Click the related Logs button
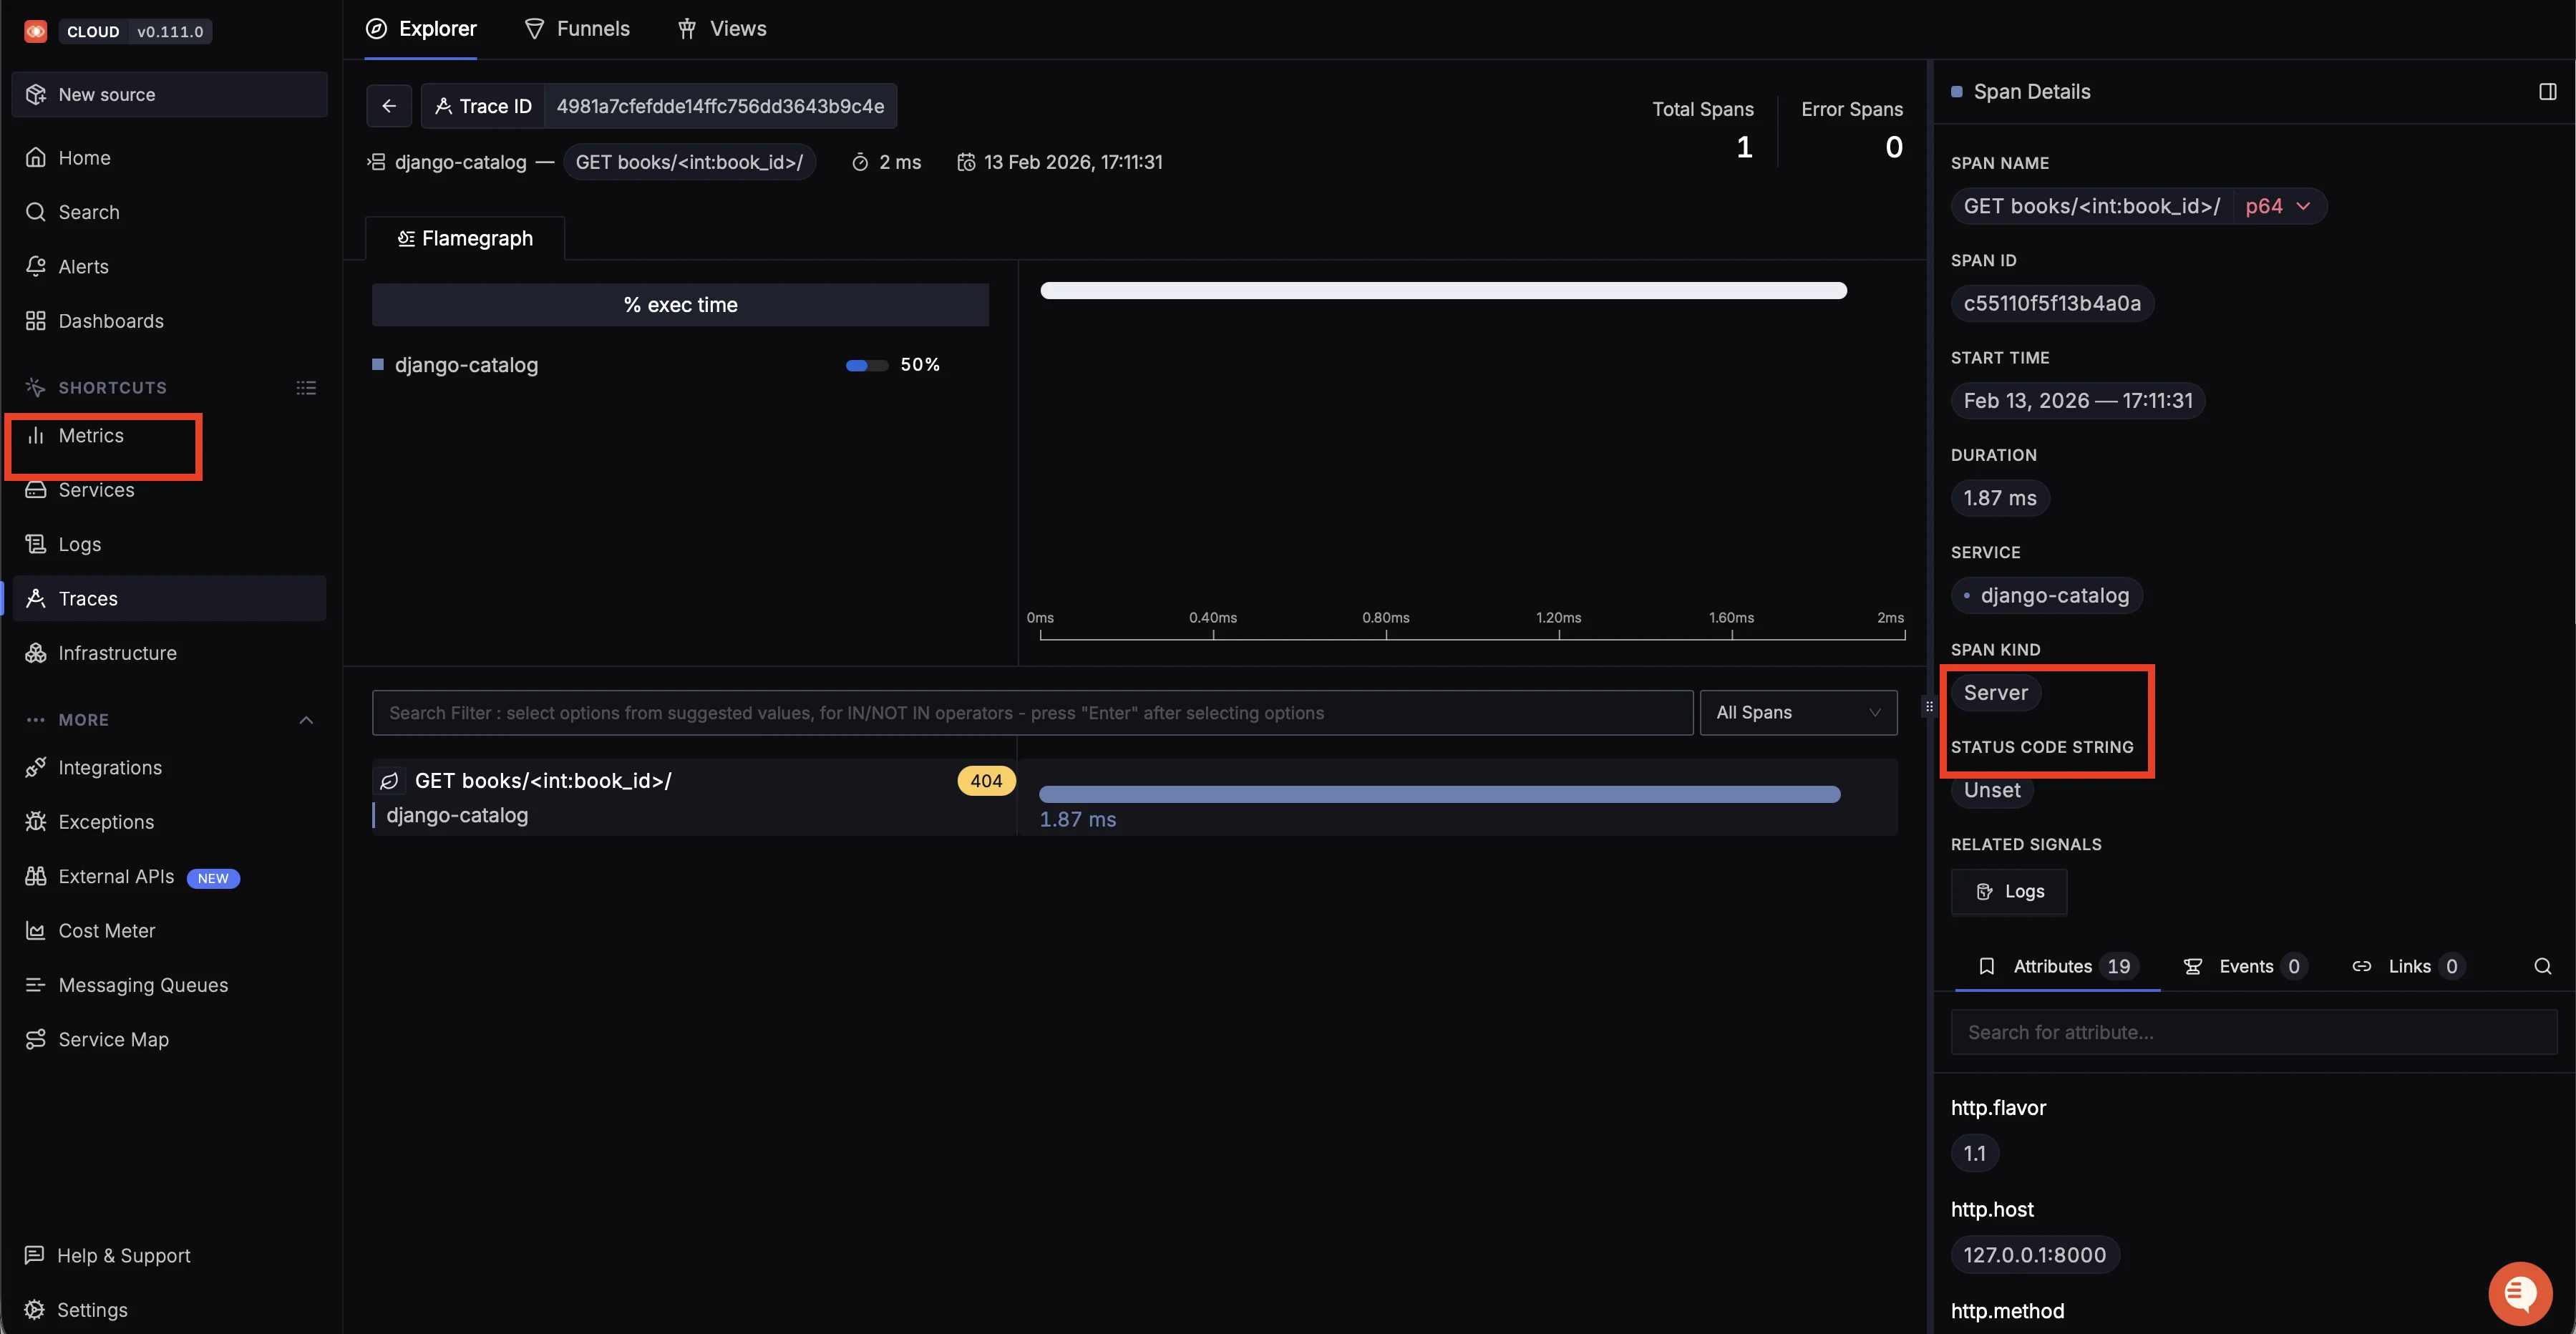 (2009, 891)
